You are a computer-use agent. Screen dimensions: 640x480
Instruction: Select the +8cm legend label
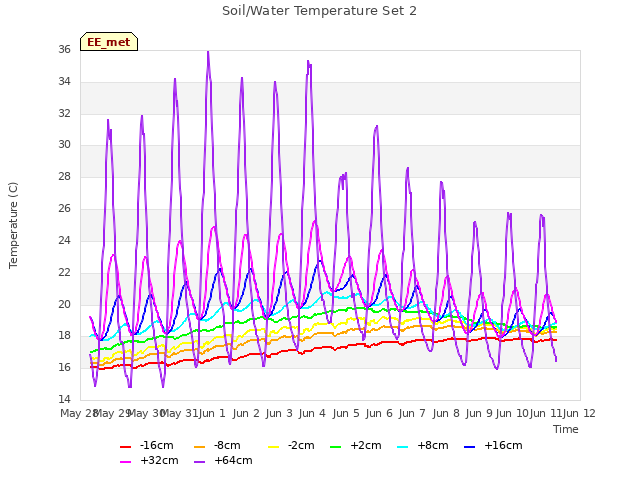(x=433, y=445)
